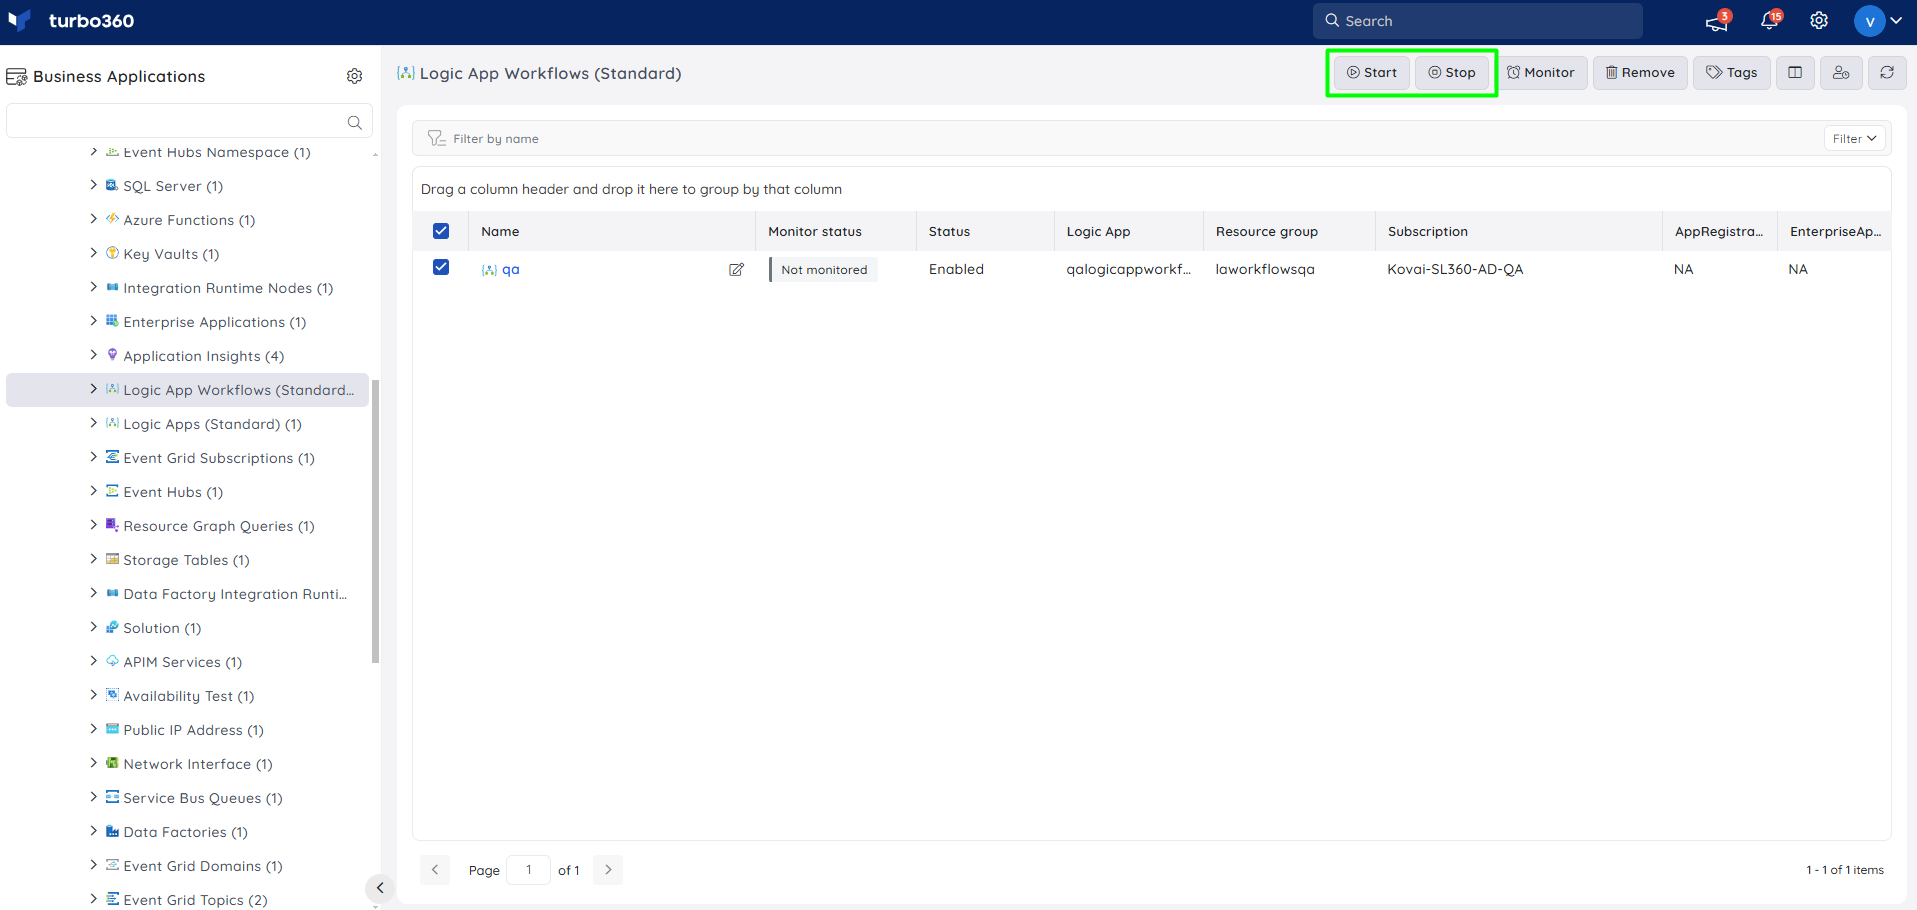Viewport: 1917px width, 910px height.
Task: Click the laworkflowsqa cell
Action: (x=1265, y=270)
